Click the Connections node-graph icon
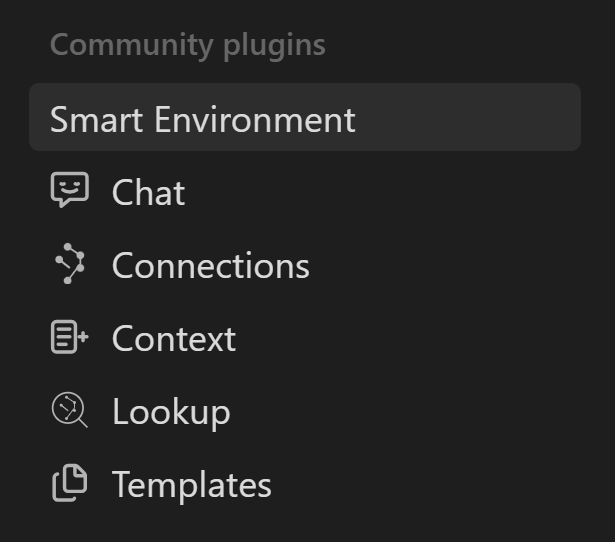 (x=69, y=265)
